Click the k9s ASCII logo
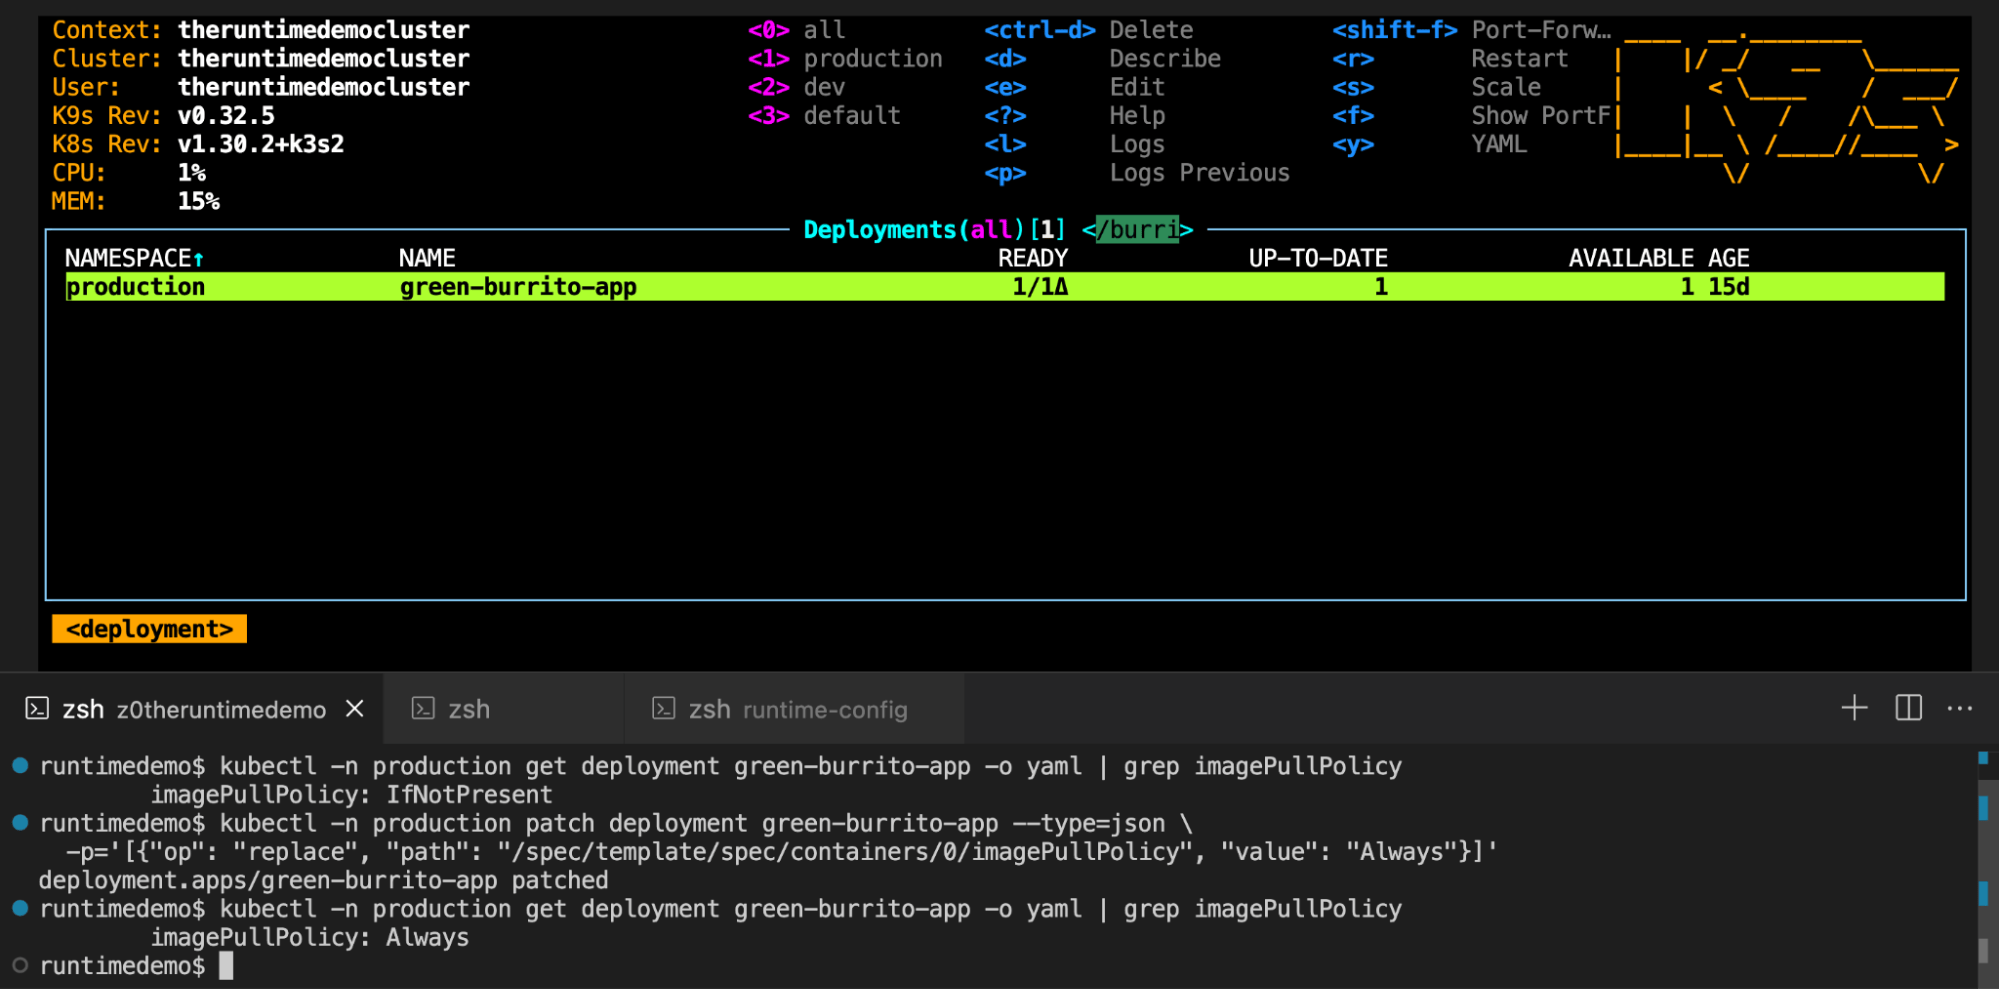 coord(1787,108)
